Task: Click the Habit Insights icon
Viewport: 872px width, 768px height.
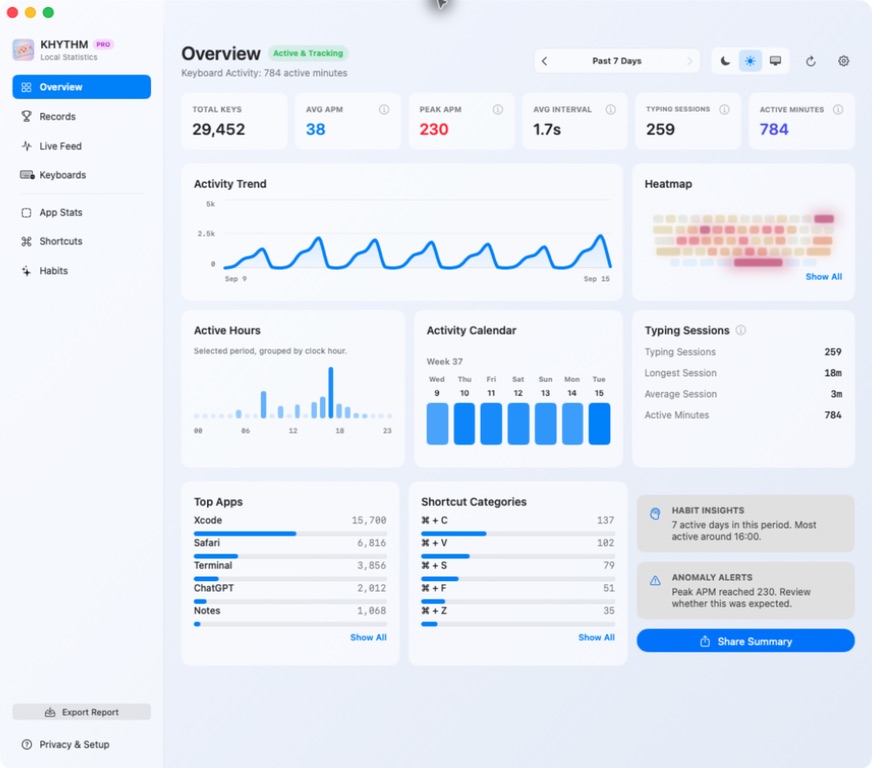Action: tap(655, 513)
